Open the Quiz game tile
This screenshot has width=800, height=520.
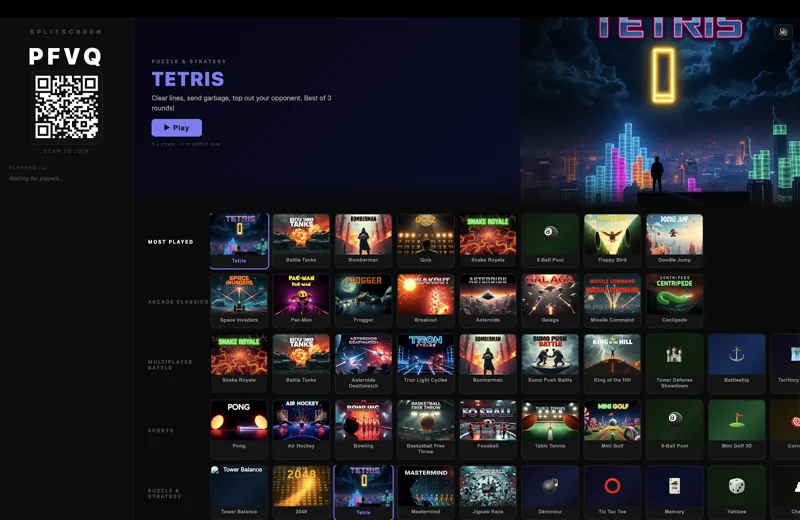[426, 240]
